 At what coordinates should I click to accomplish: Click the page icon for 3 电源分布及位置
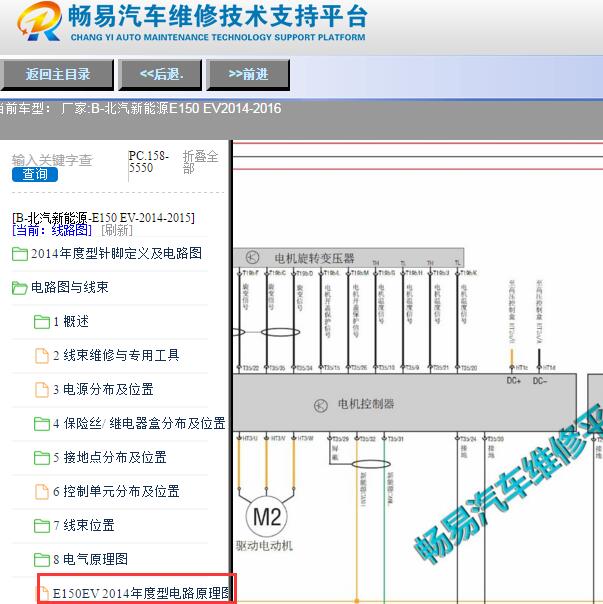point(42,389)
